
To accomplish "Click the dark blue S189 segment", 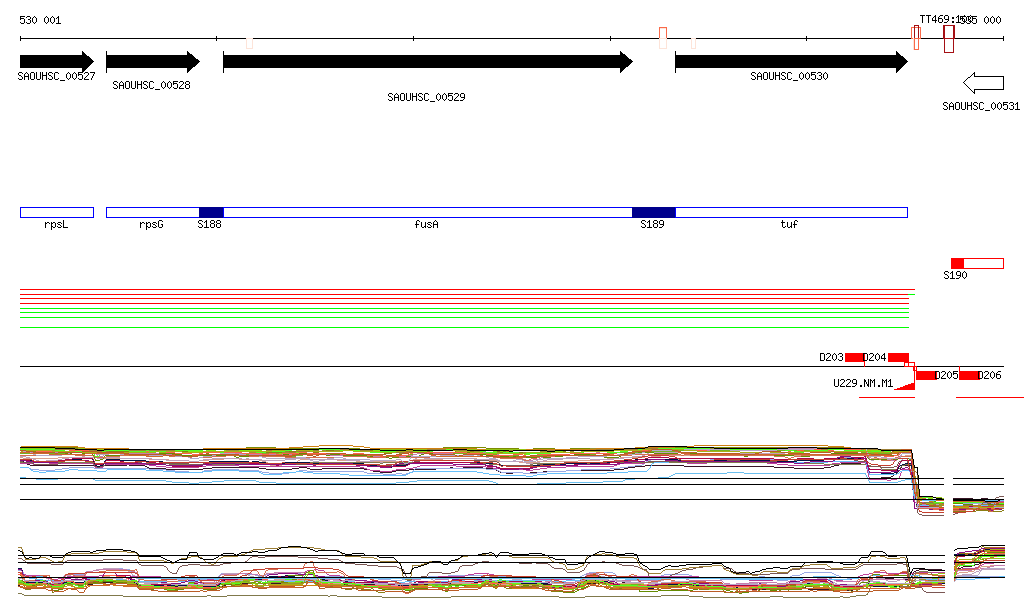I will [654, 212].
